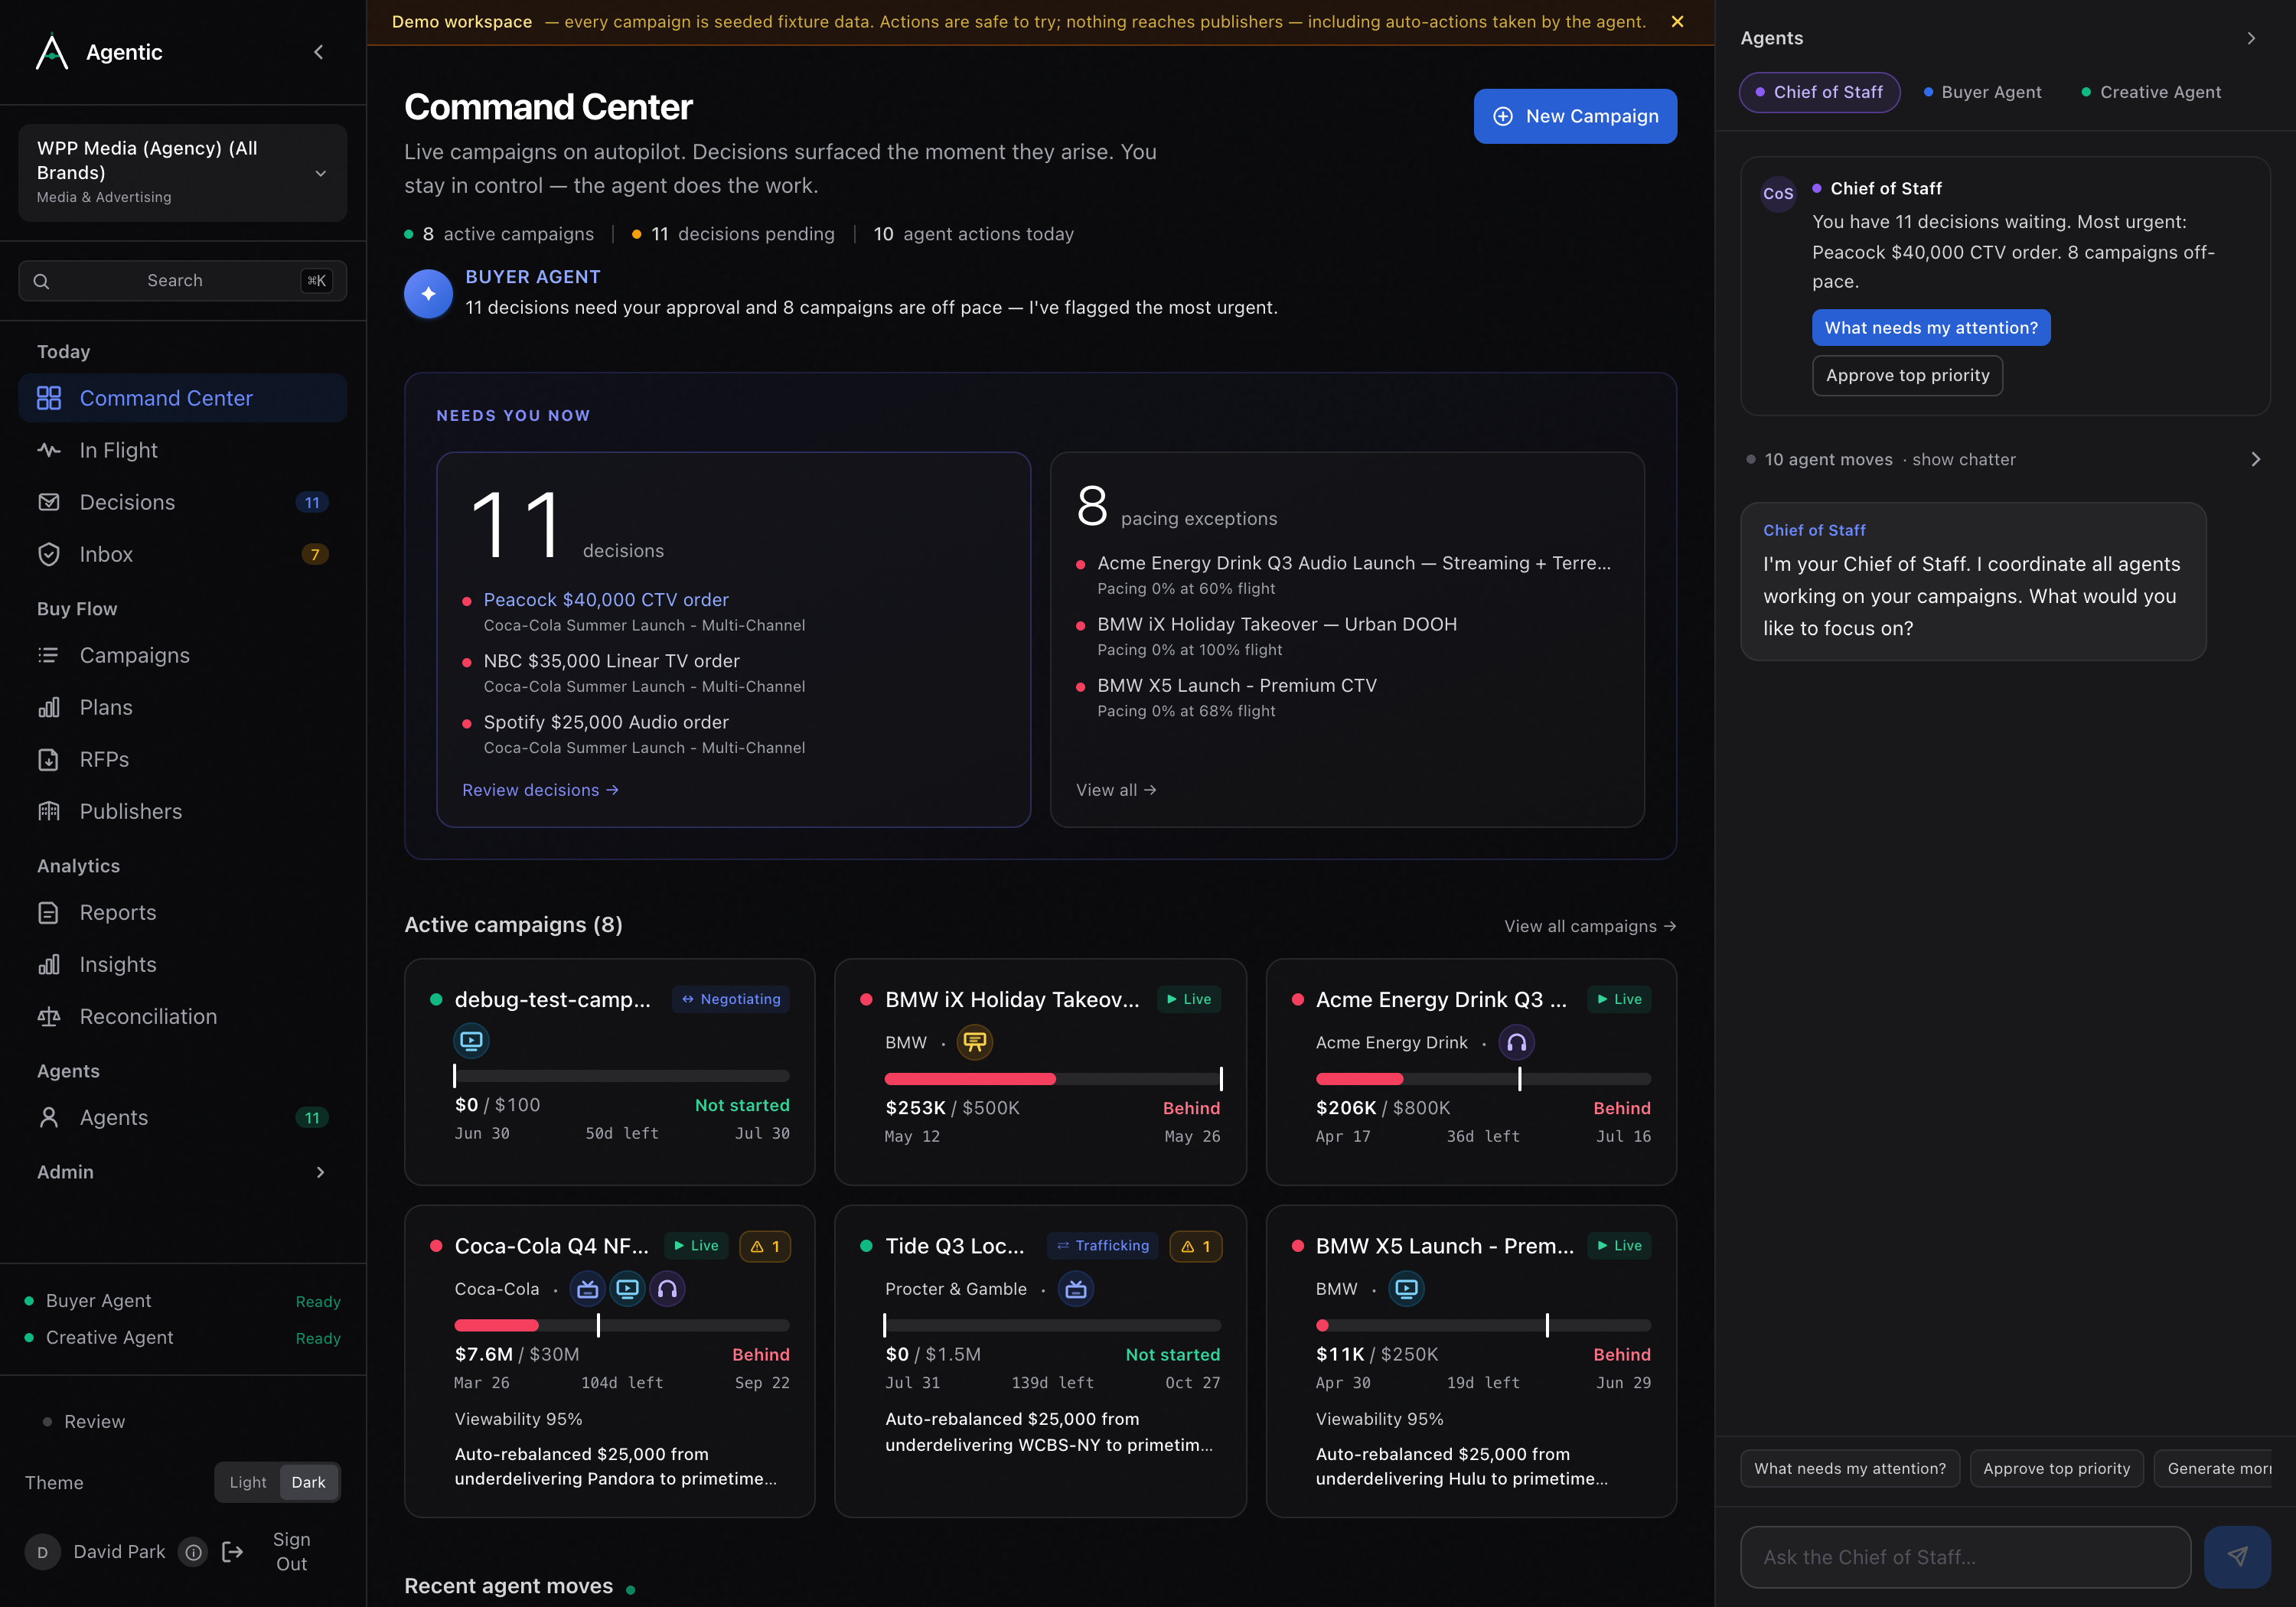Image resolution: width=2296 pixels, height=1607 pixels.
Task: Open Command Center in the sidebar
Action: point(182,398)
